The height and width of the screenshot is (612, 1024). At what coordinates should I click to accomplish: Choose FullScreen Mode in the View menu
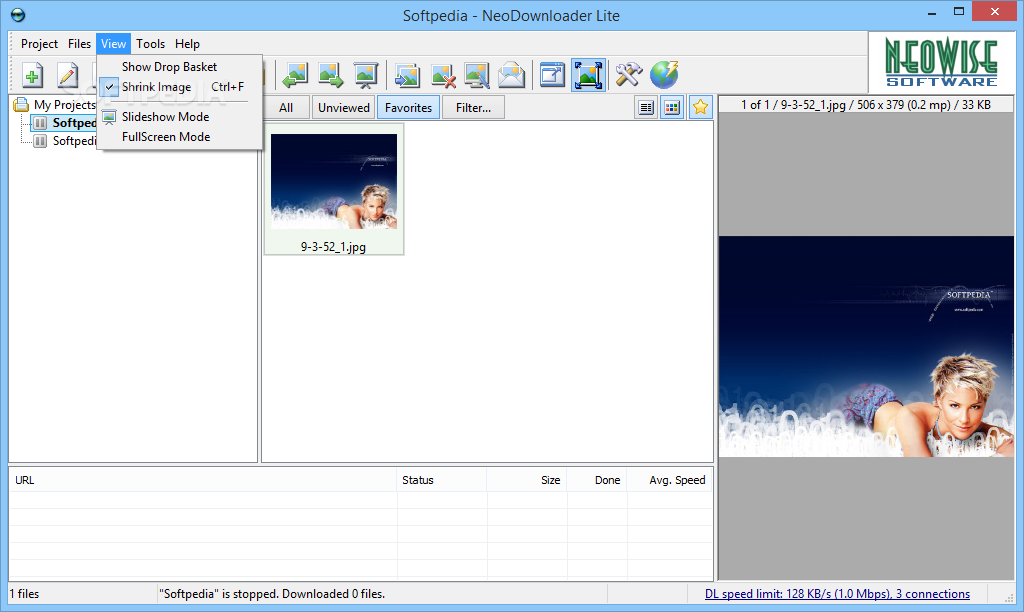[180, 137]
